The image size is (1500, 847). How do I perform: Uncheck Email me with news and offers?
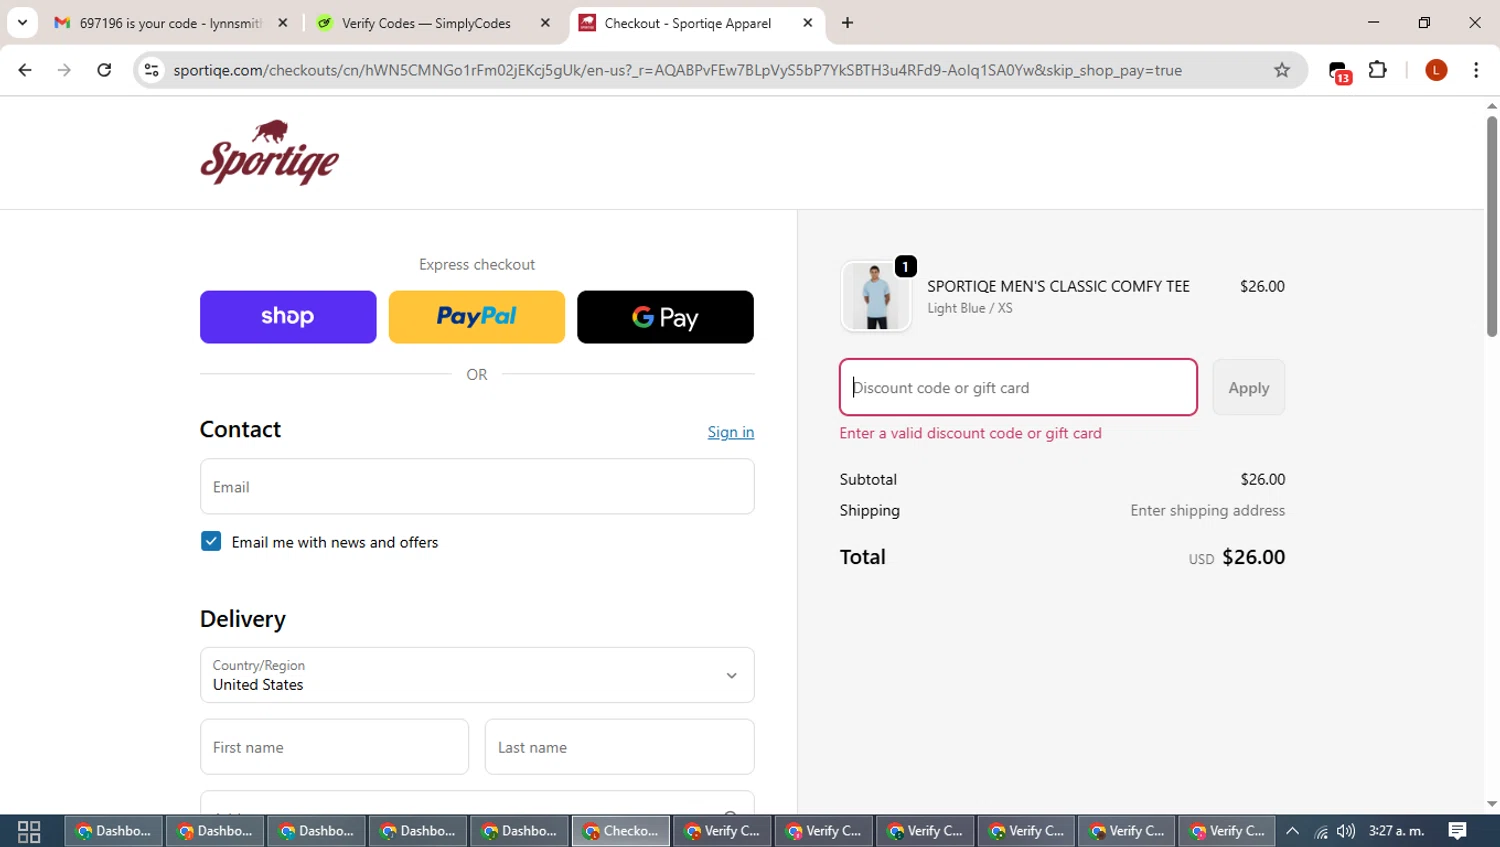211,542
